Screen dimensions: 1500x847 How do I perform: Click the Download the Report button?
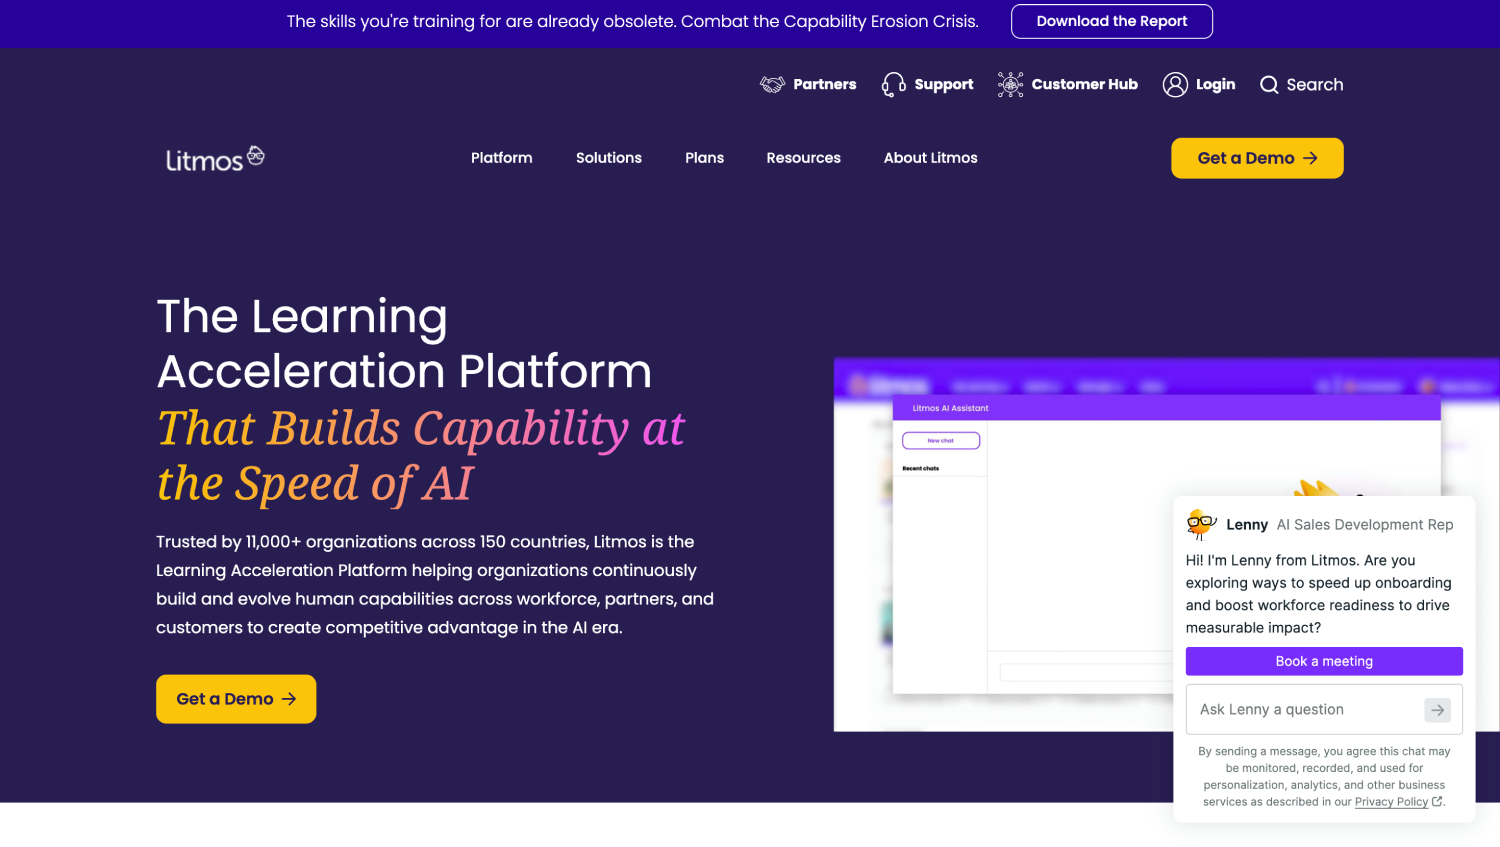pos(1112,21)
